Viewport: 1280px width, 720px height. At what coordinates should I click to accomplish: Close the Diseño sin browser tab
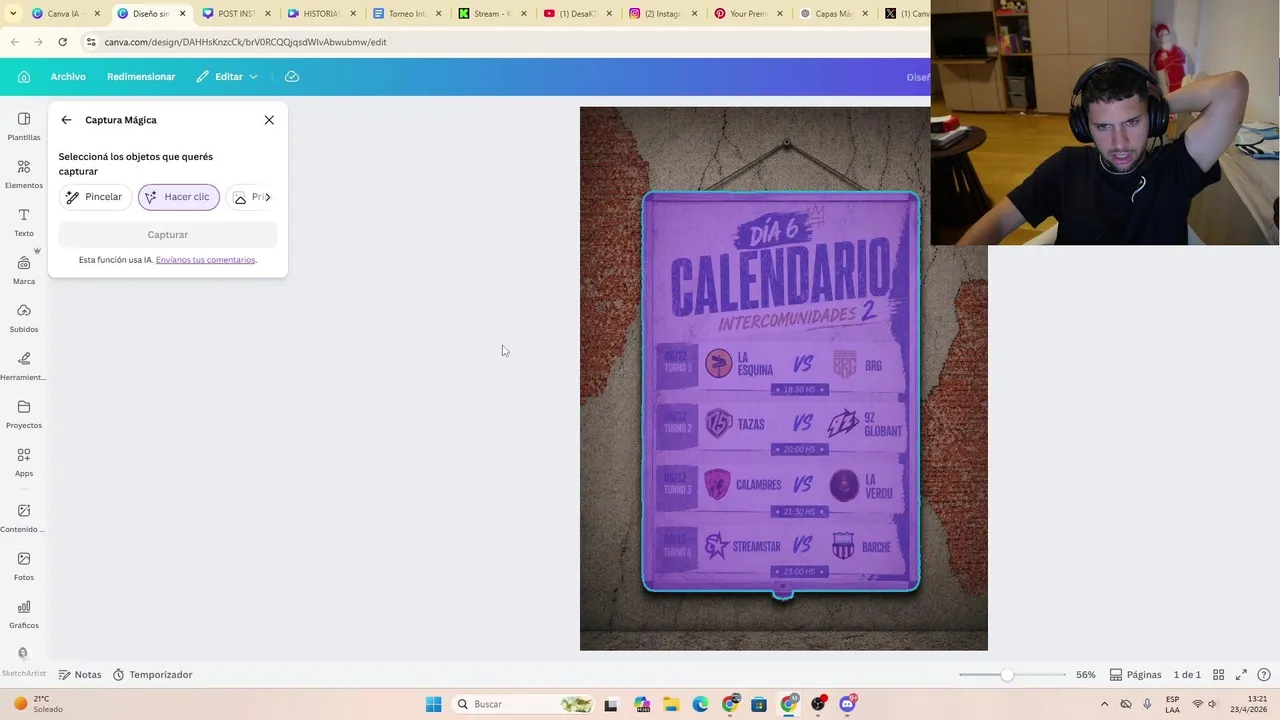[182, 14]
